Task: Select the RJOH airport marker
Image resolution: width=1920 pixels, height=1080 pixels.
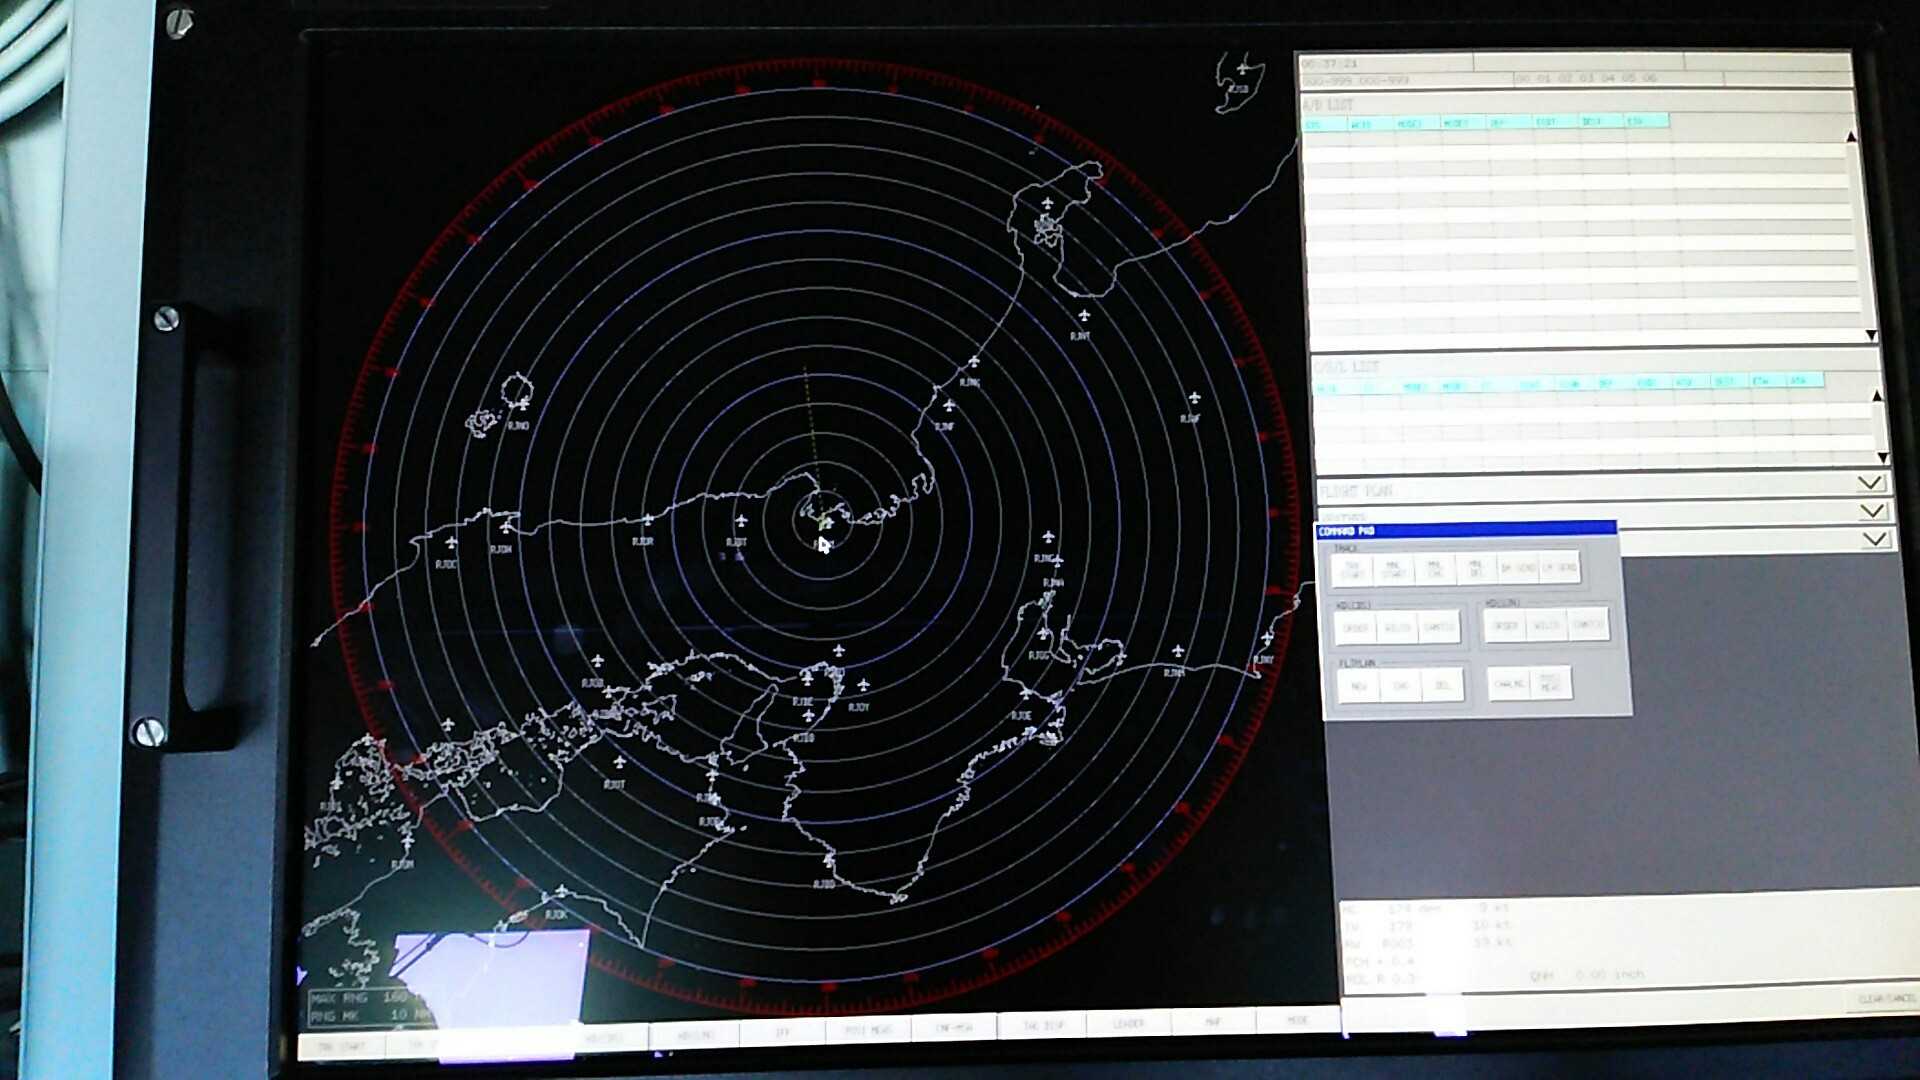Action: (506, 528)
